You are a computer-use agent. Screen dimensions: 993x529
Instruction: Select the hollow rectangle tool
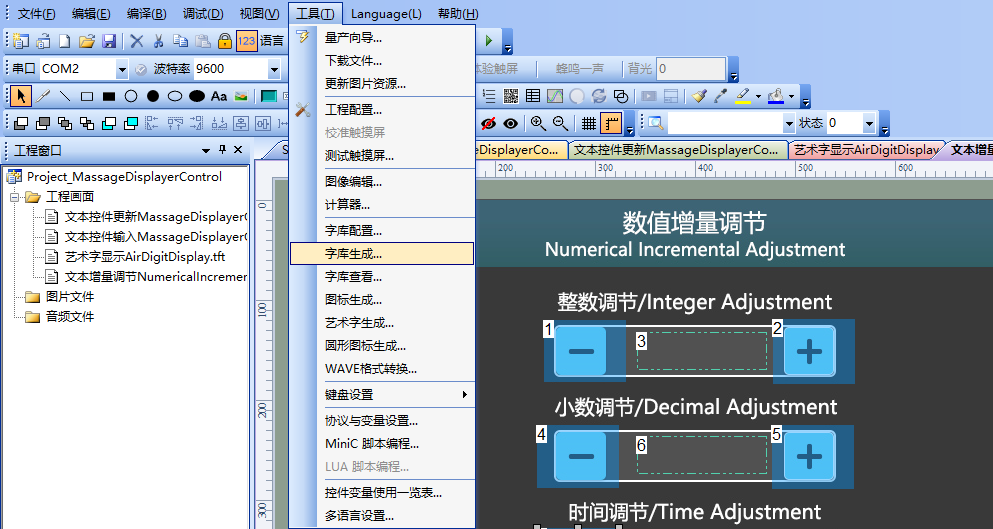[x=87, y=96]
